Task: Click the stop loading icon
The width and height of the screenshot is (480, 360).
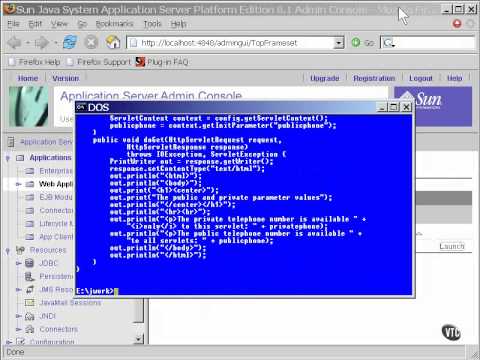Action: pos(91,42)
